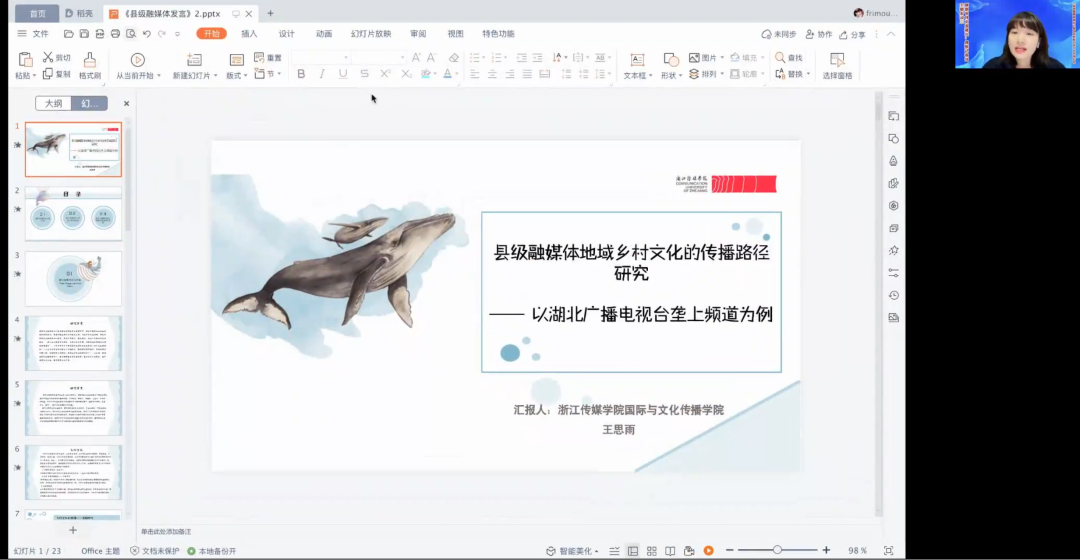Click the 协作 collaboration button
The height and width of the screenshot is (560, 1080).
click(x=818, y=34)
